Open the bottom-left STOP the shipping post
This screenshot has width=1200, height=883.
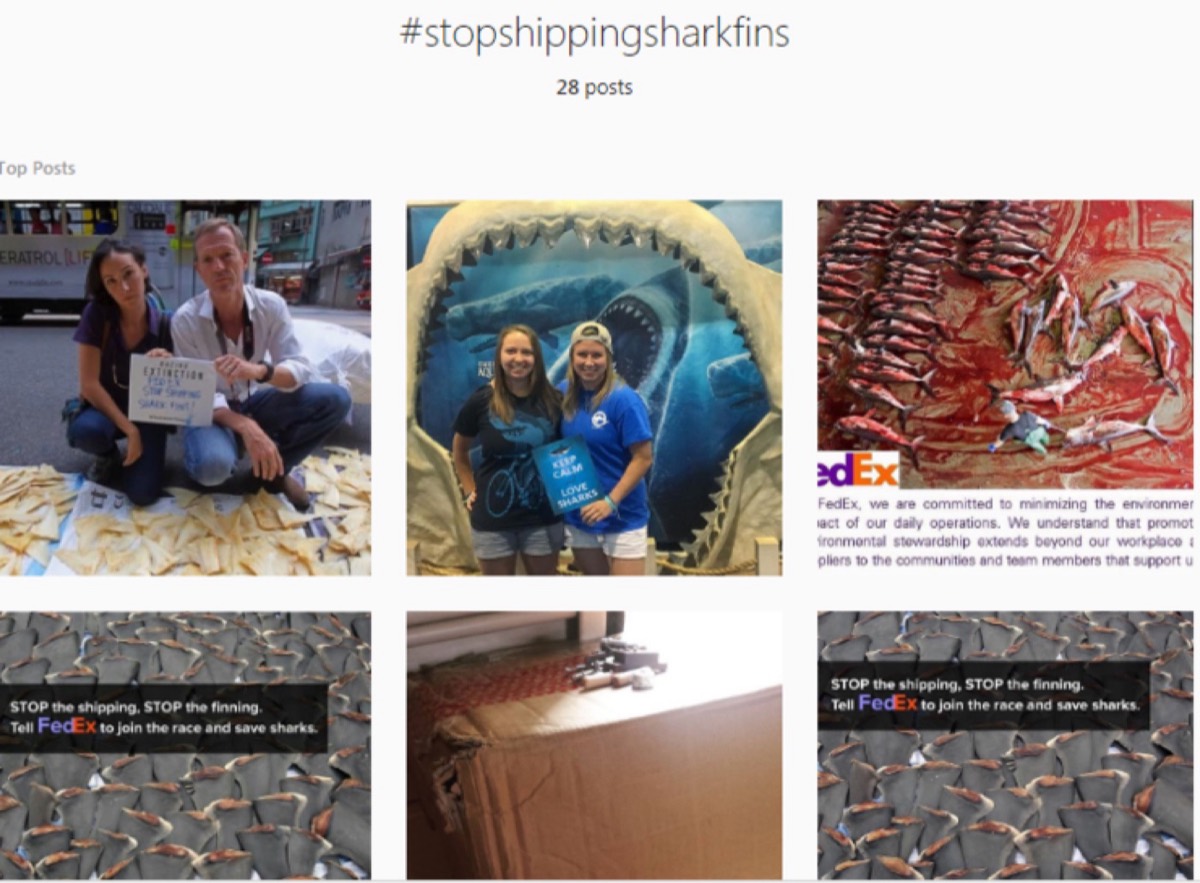pos(185,746)
